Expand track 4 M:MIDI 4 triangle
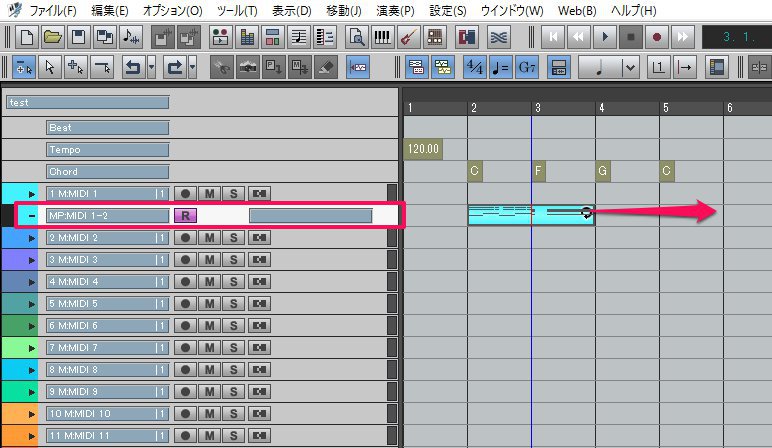 tap(32, 282)
